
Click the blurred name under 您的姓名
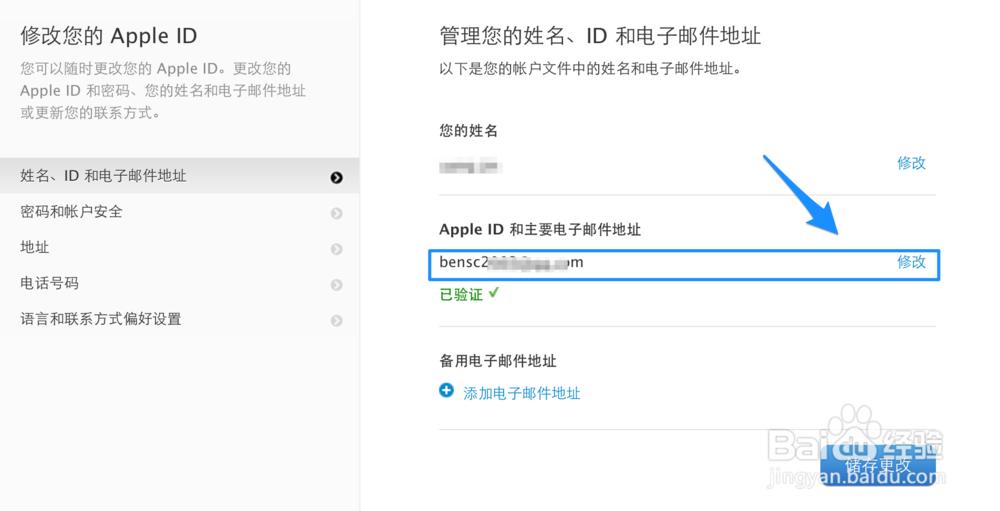coord(470,165)
